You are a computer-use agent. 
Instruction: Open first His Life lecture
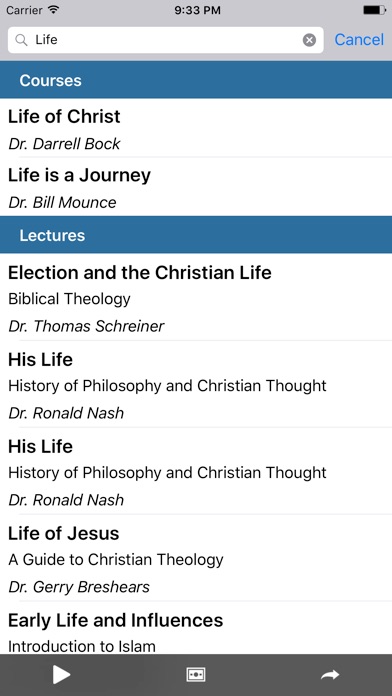tap(196, 384)
